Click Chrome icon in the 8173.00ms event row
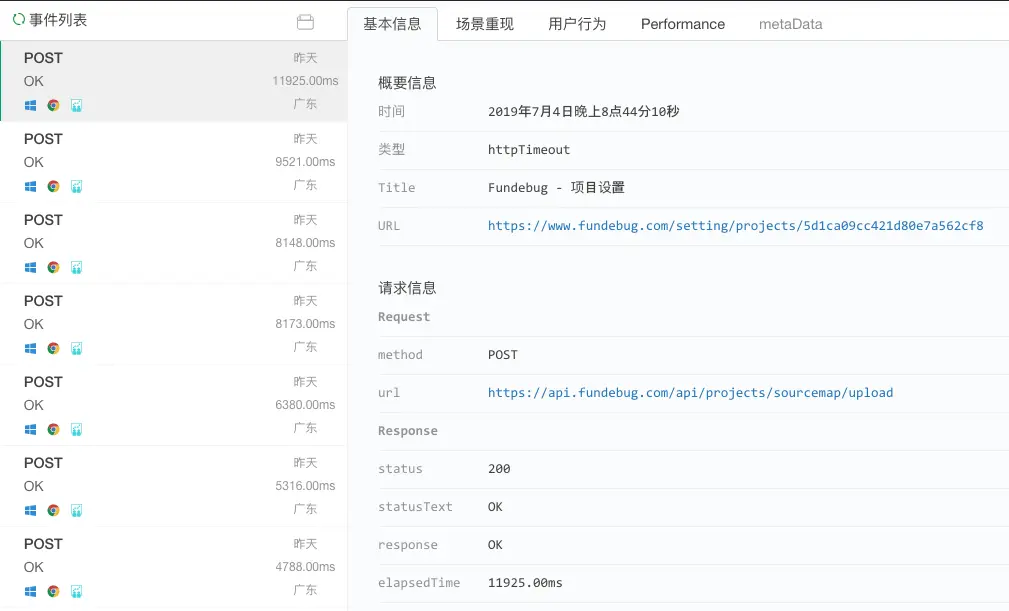1009x611 pixels. 53,349
